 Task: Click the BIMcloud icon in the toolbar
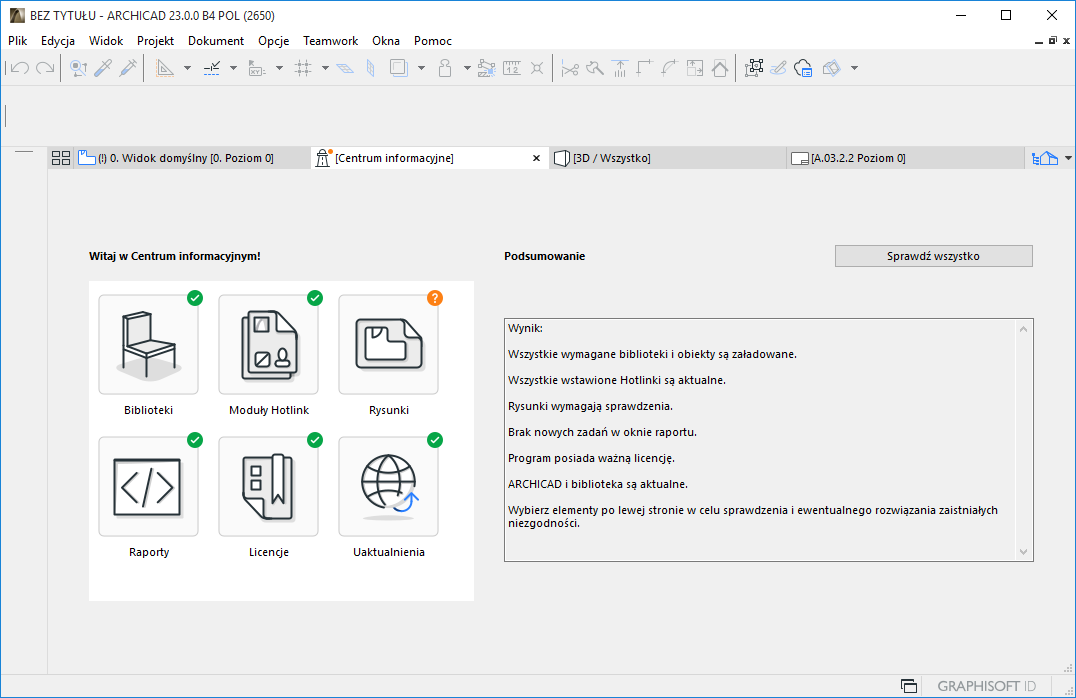[x=802, y=68]
